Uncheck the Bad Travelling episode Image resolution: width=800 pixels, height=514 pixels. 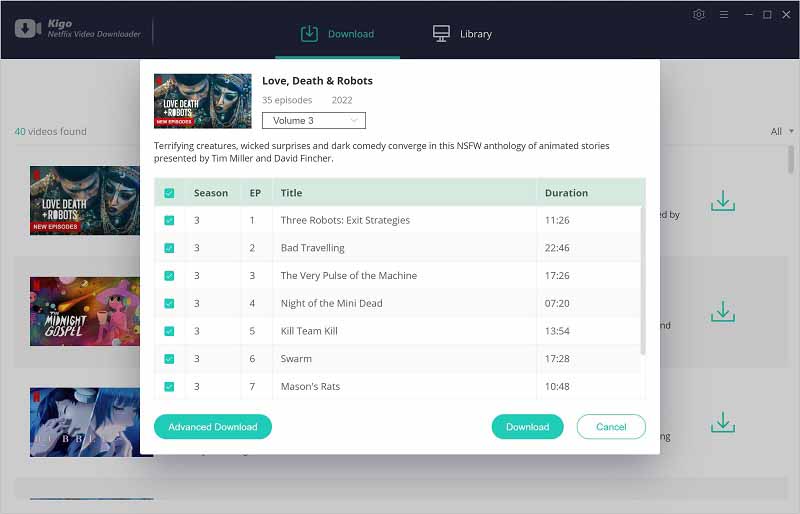coord(169,248)
